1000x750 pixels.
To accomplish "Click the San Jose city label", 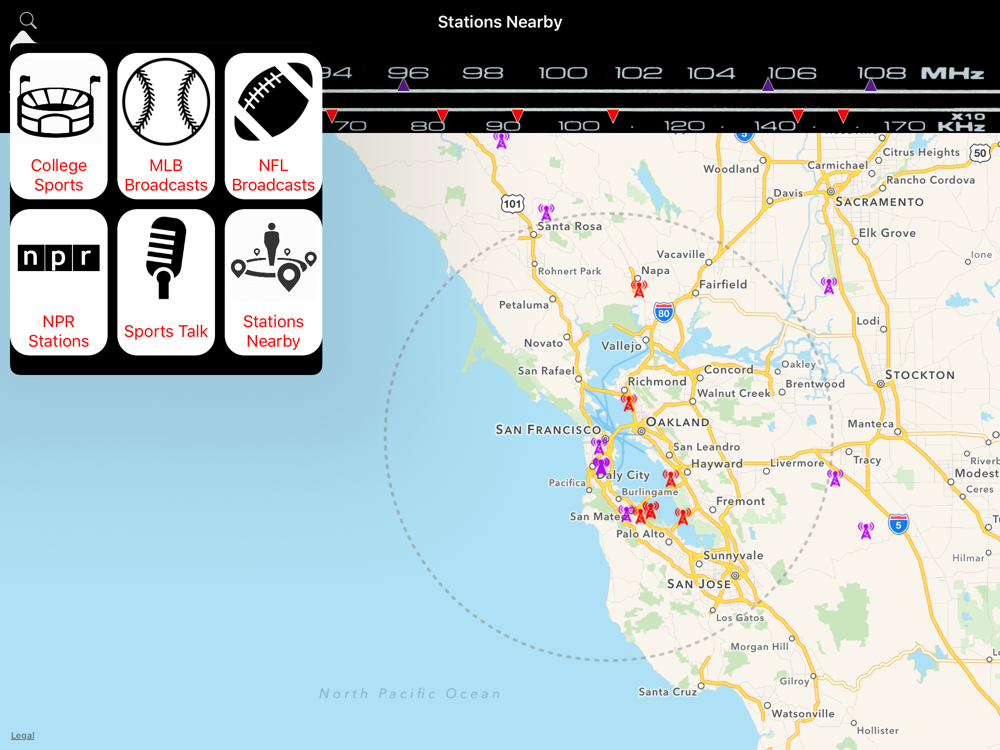I will click(x=699, y=584).
